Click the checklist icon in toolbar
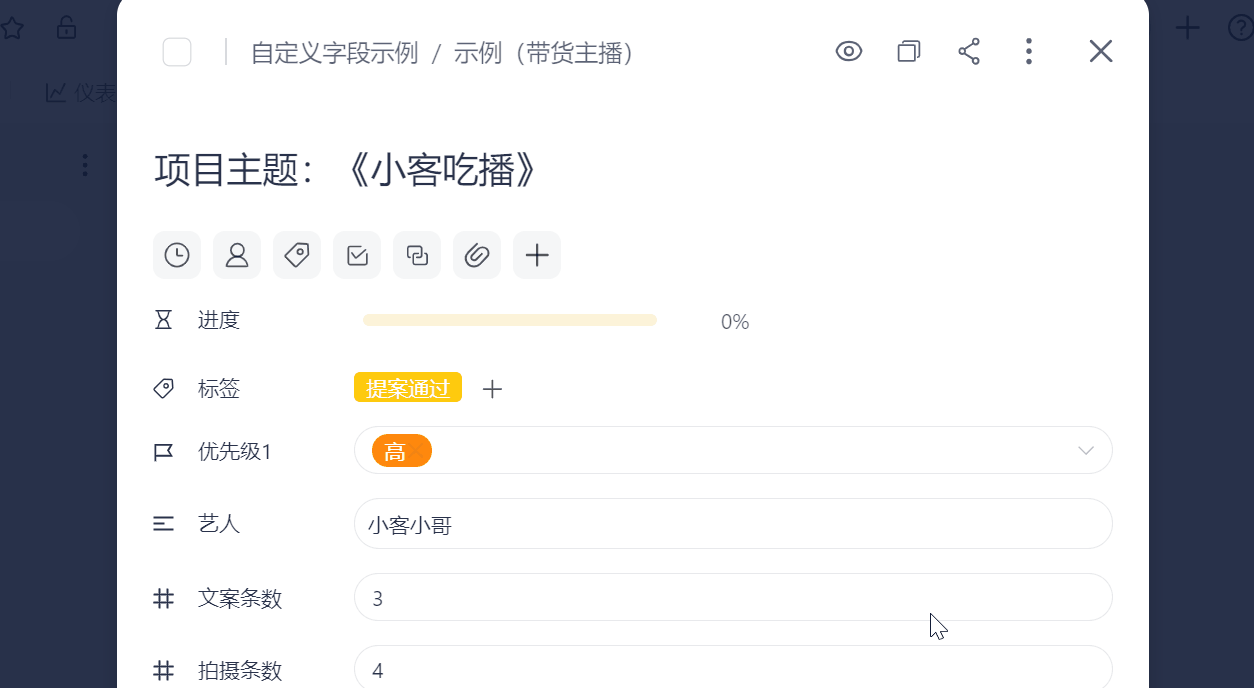The height and width of the screenshot is (688, 1254). coord(357,256)
